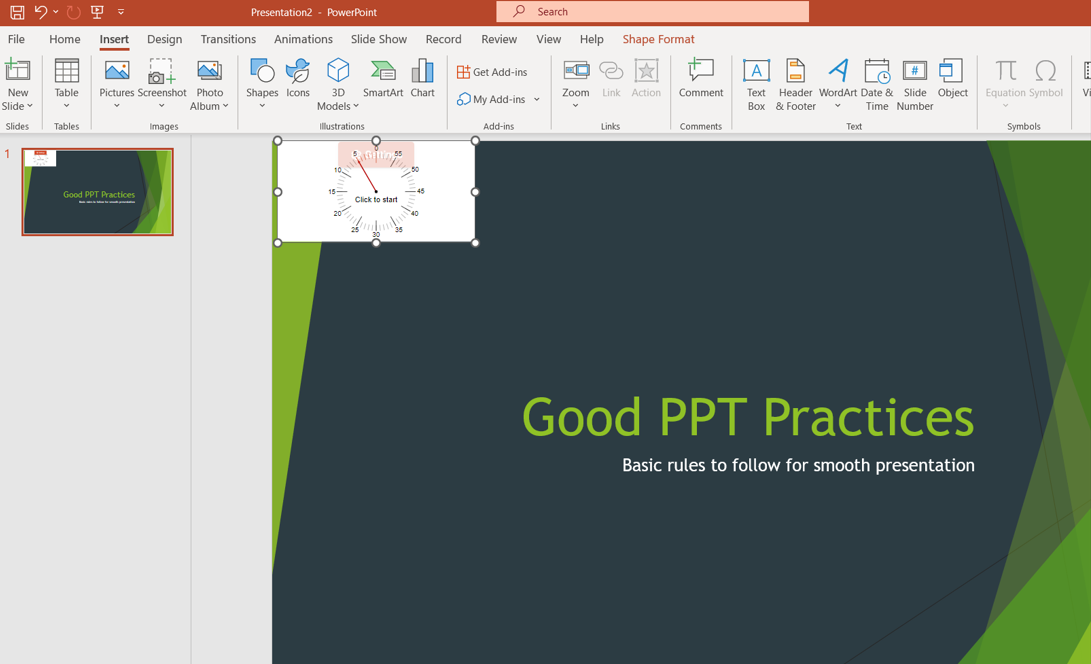Viewport: 1091px width, 664px height.
Task: Open the Header & Footer dialog
Action: coord(795,84)
